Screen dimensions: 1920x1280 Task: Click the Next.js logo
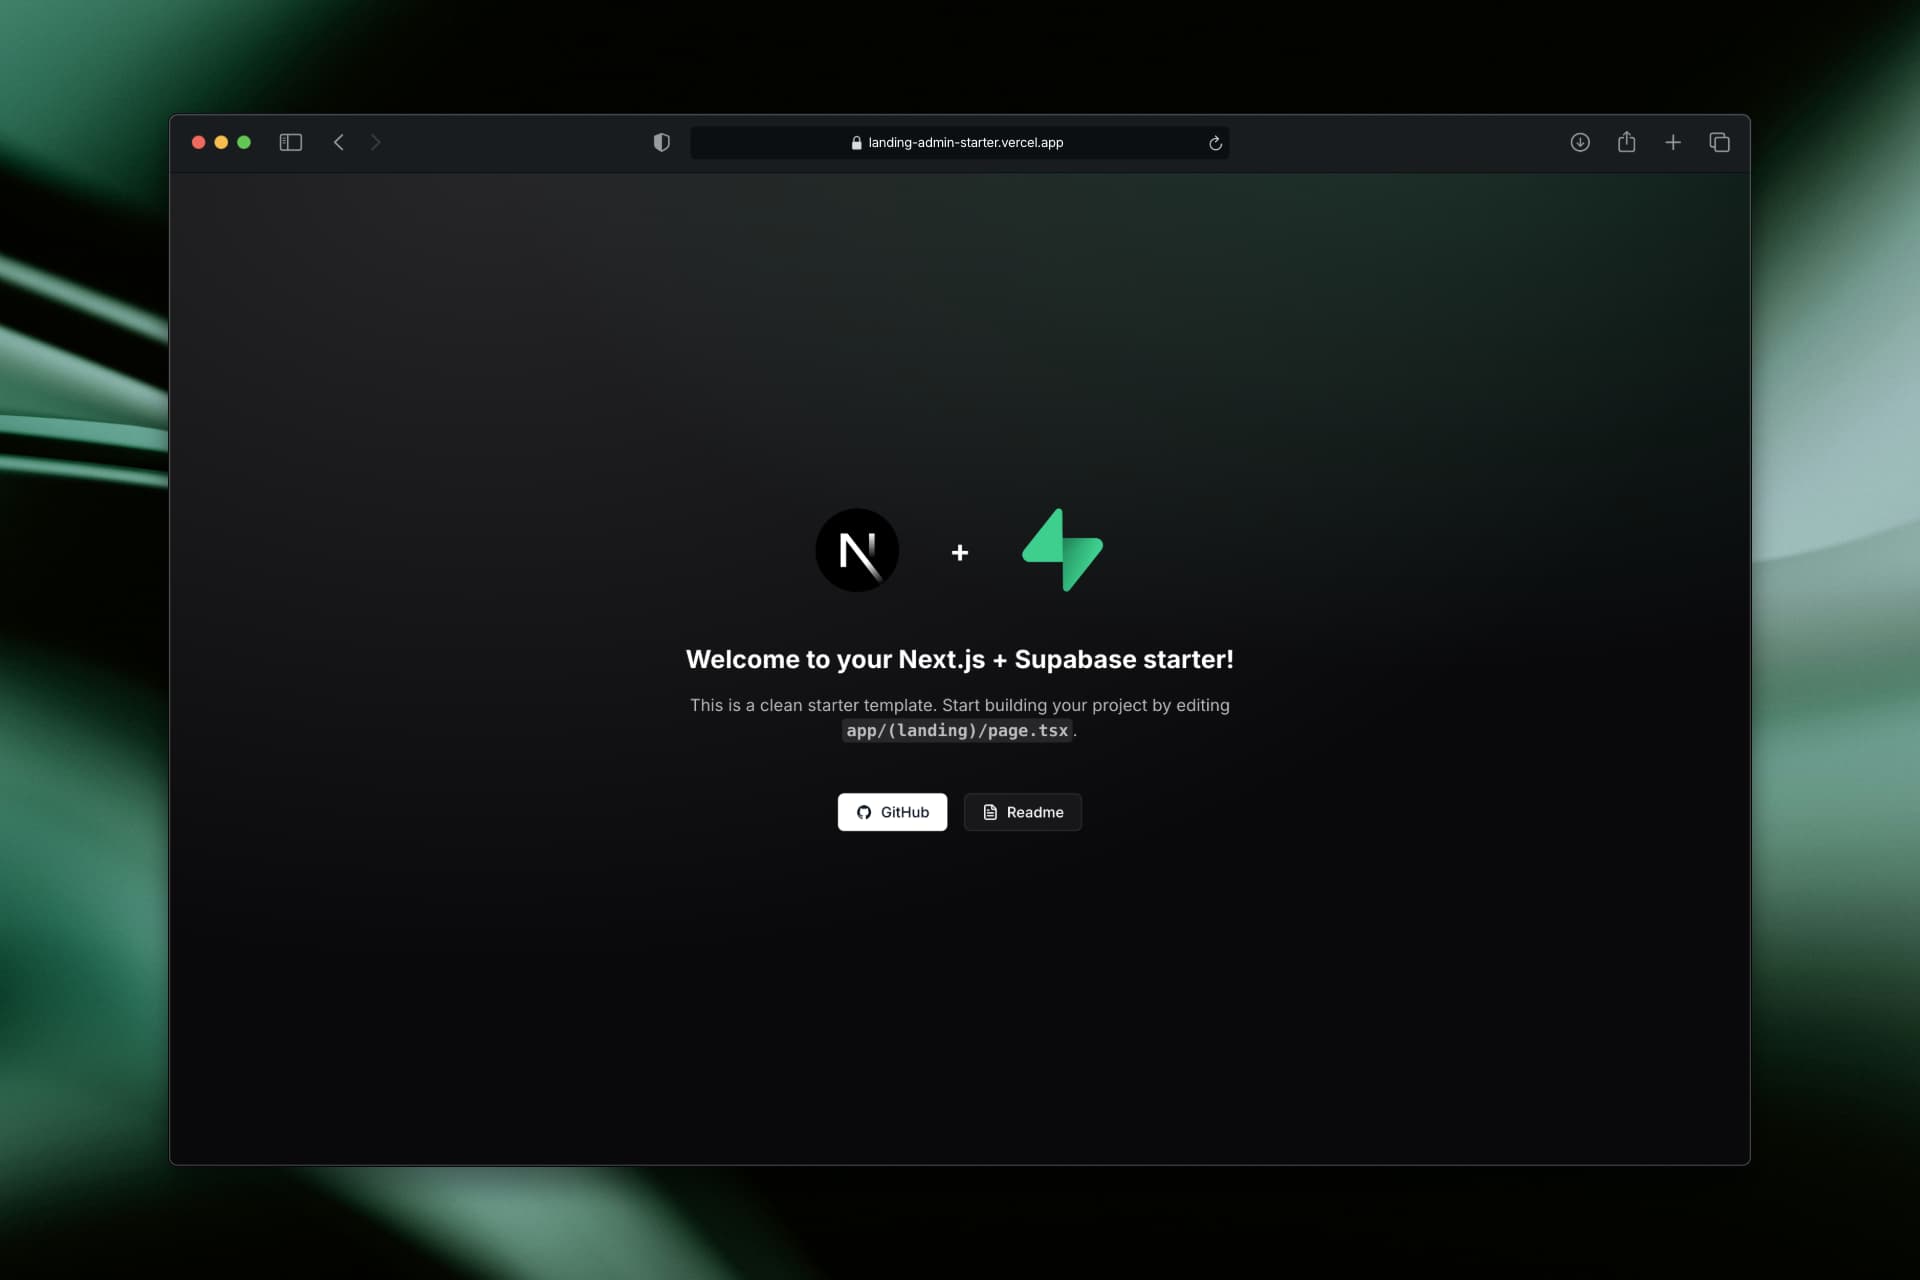857,550
